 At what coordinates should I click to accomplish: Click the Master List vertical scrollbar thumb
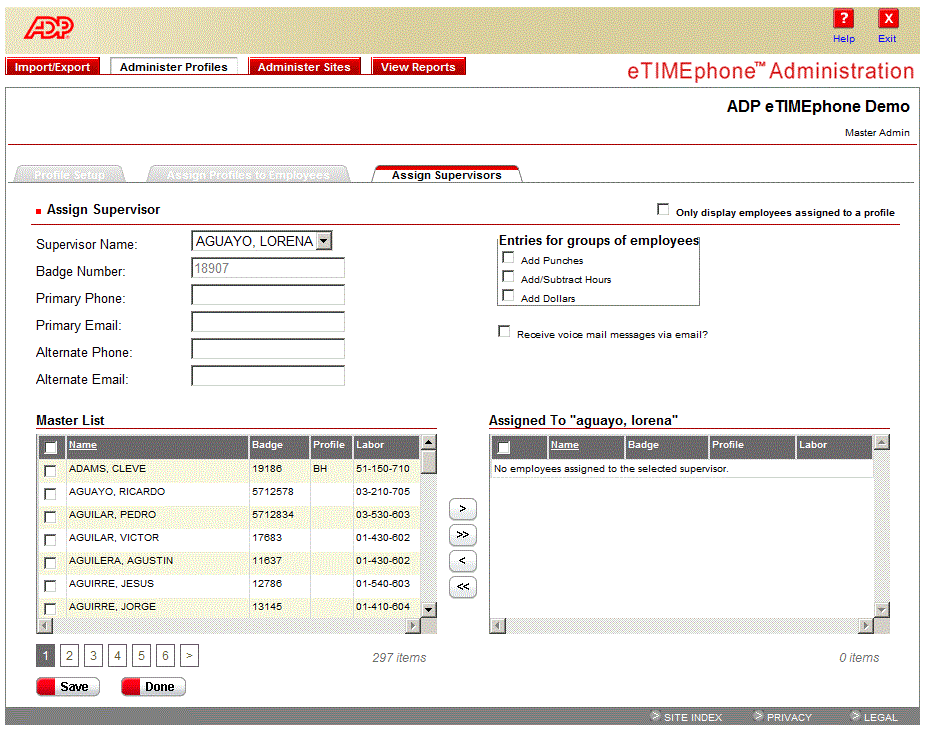click(x=429, y=461)
